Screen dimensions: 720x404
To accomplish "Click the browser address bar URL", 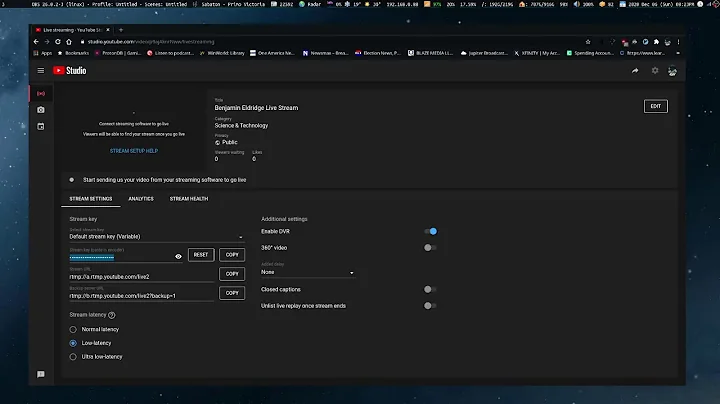I will coord(151,42).
